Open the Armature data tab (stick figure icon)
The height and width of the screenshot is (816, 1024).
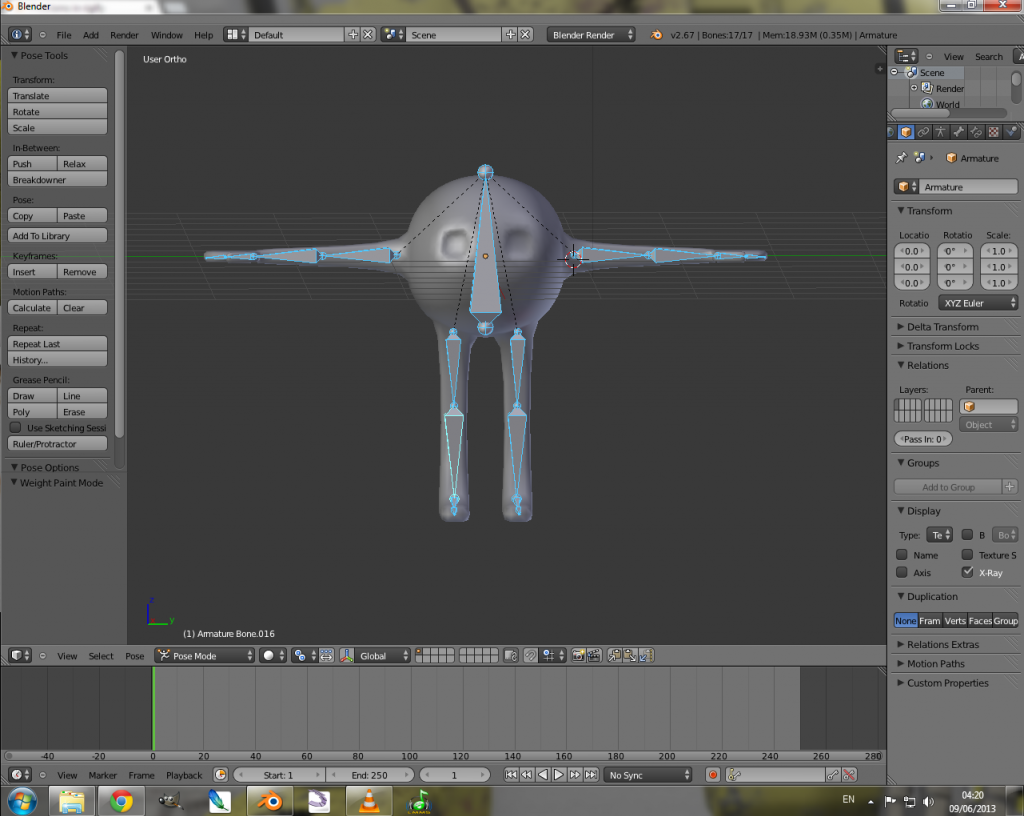[940, 132]
